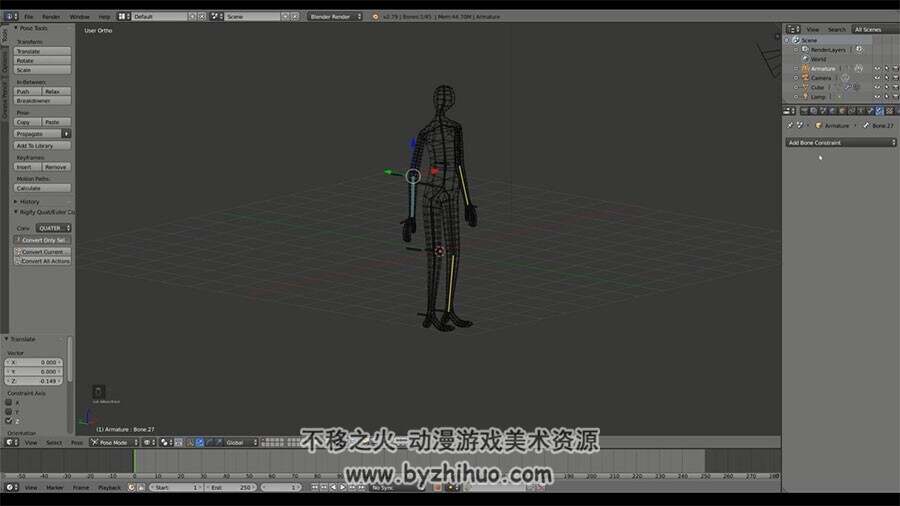Screen dimensions: 900x506
Task: Open the All Scenes outliner display dropdown
Action: coord(876,29)
